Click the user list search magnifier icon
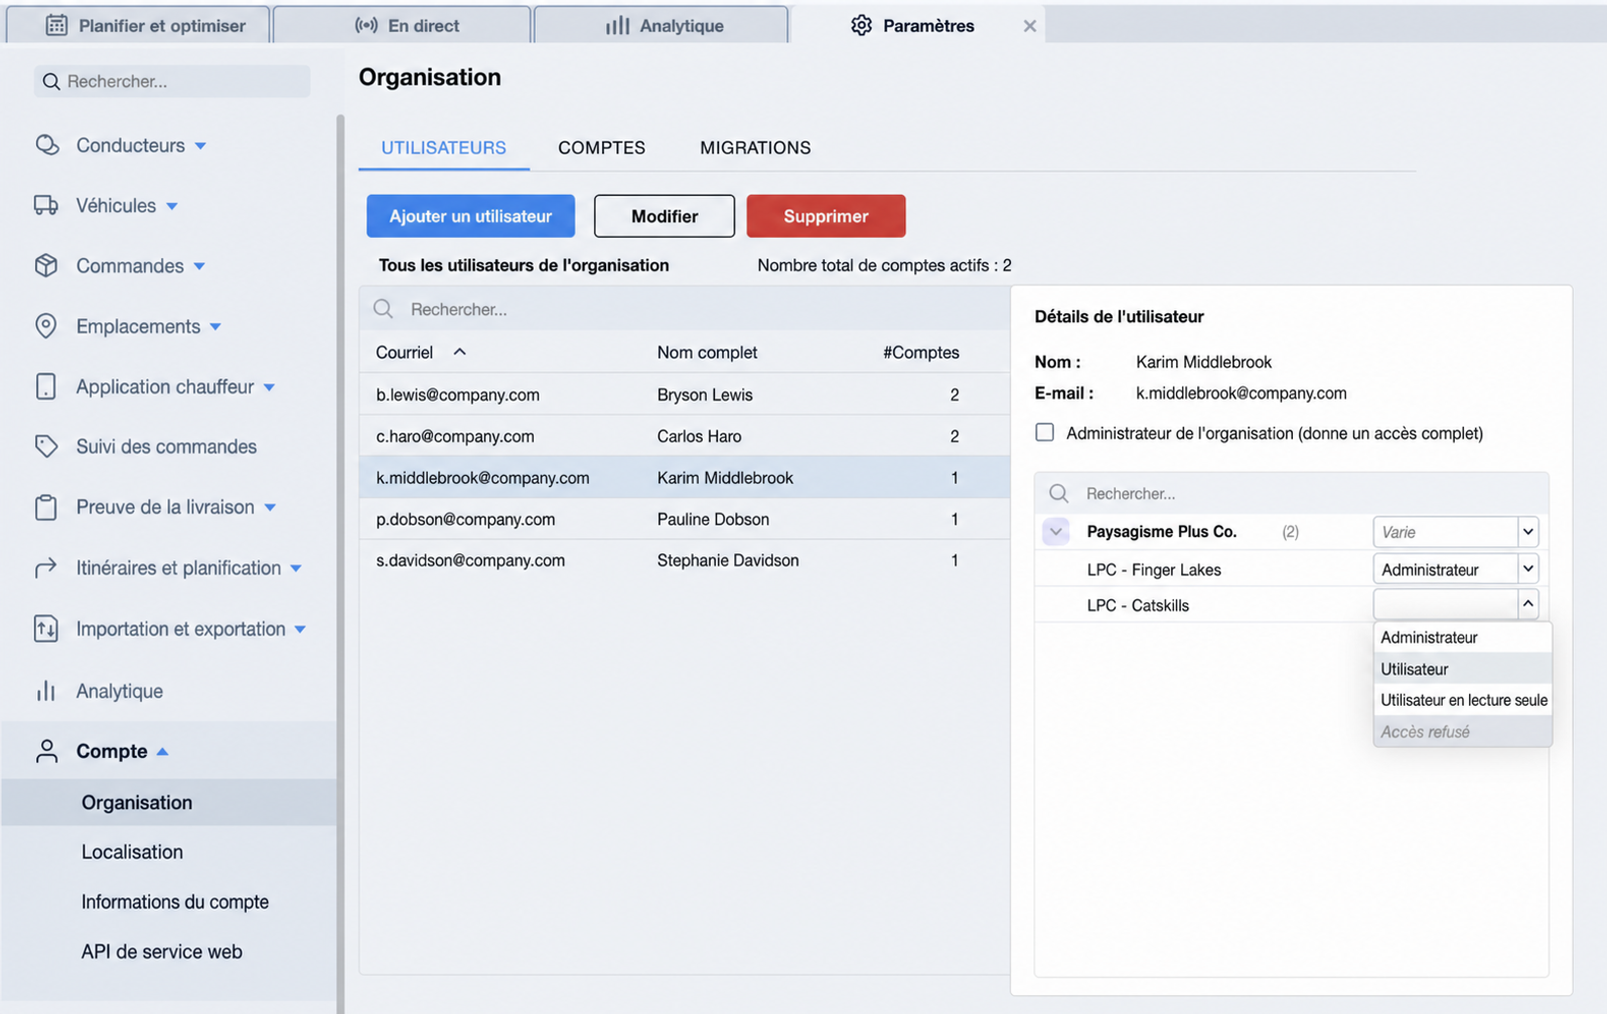The image size is (1607, 1014). pyautogui.click(x=383, y=309)
